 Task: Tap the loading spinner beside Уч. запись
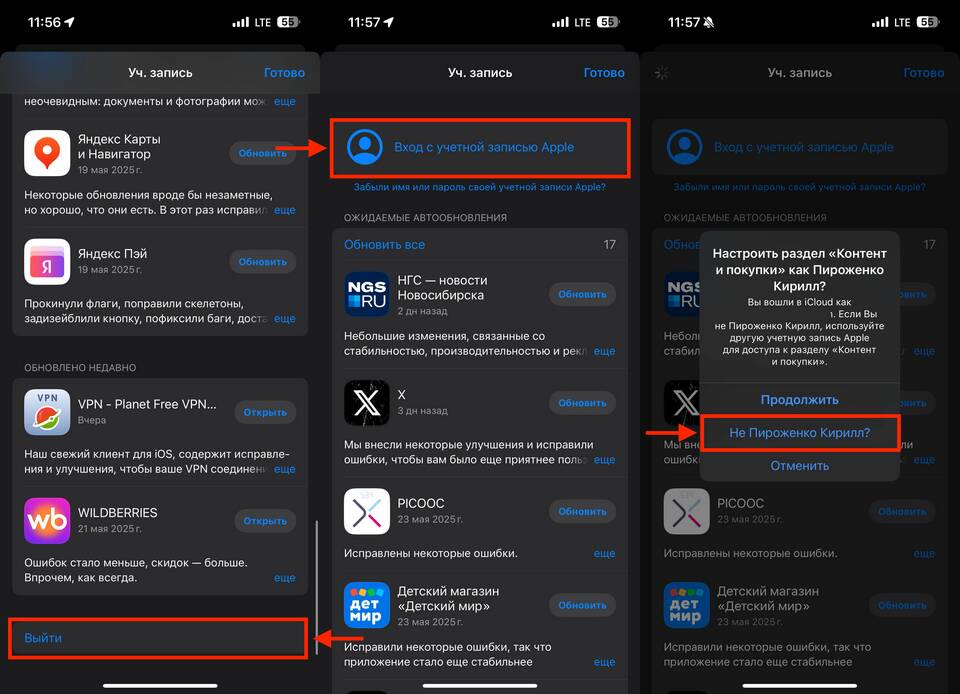coord(661,73)
